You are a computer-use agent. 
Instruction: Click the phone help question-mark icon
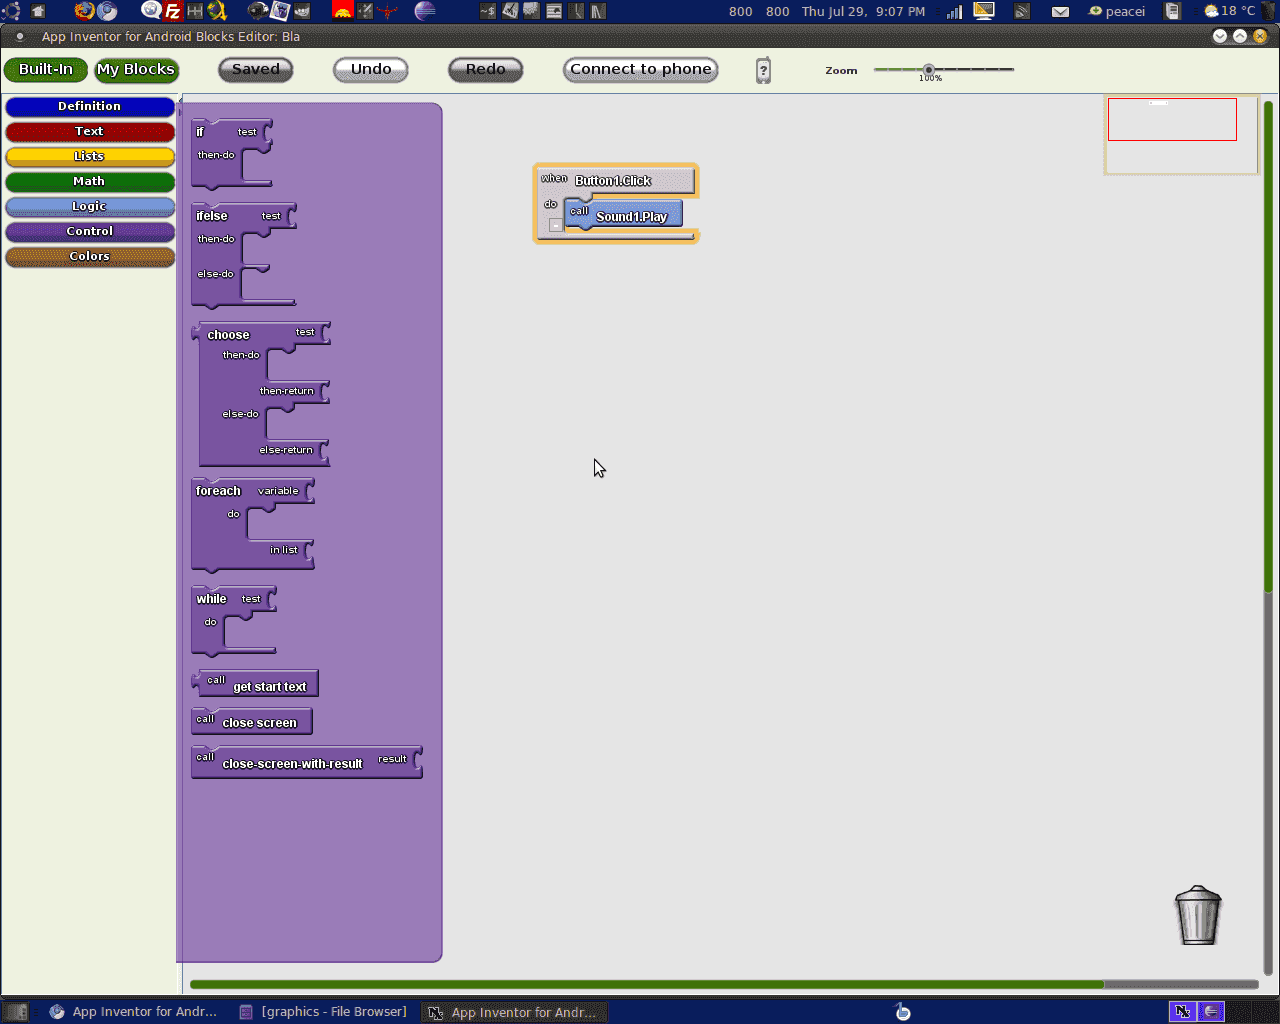click(763, 70)
